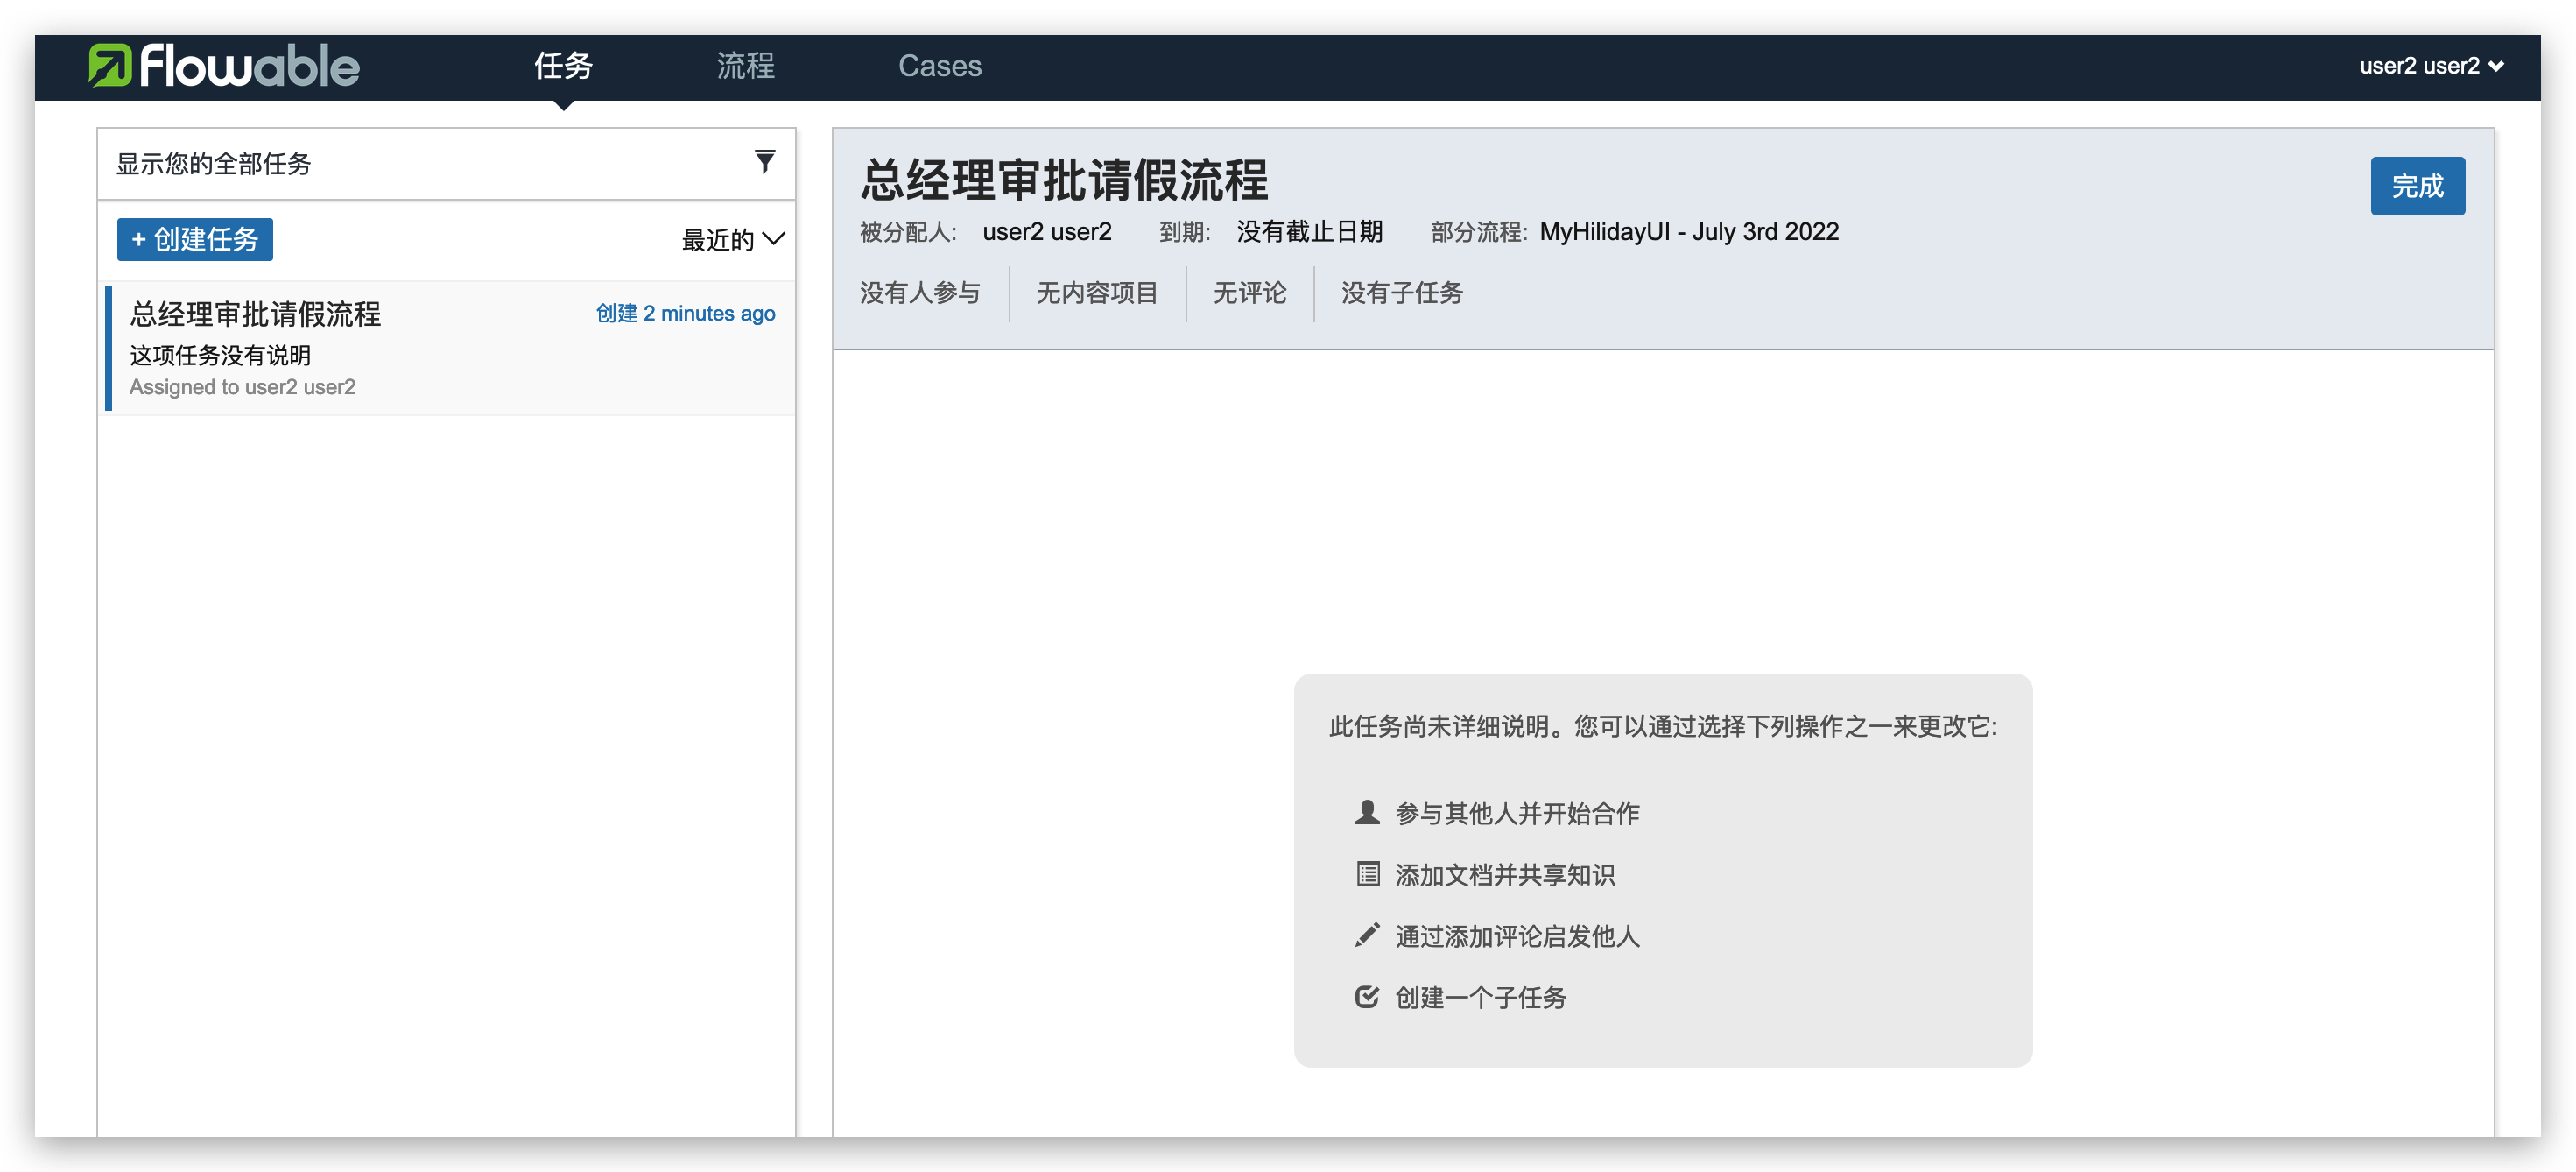Click the person icon for involving others
Viewport: 2576px width, 1172px height.
(1367, 813)
